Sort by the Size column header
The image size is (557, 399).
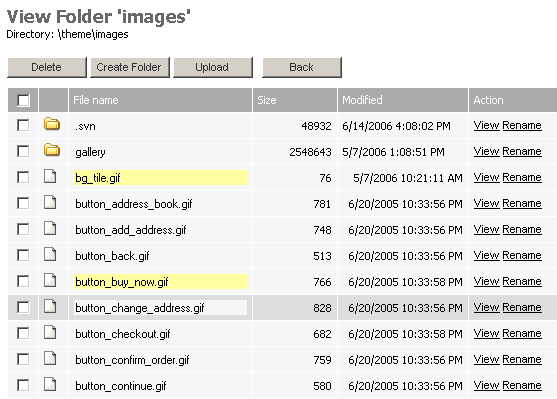(x=267, y=100)
